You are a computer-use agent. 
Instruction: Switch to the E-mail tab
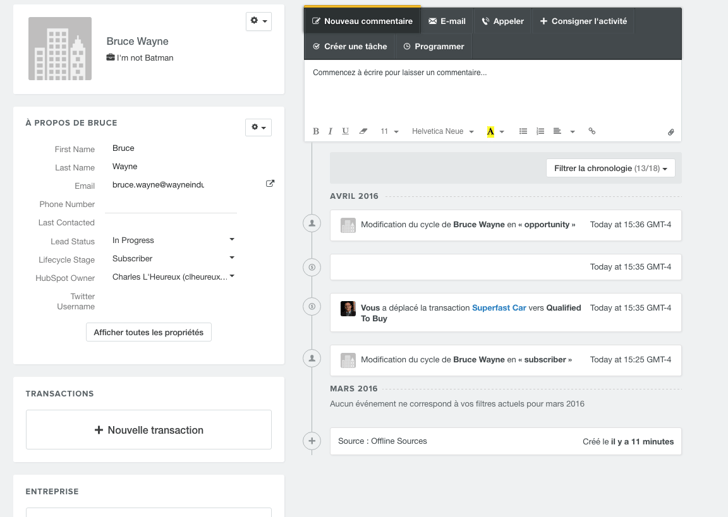coord(447,21)
